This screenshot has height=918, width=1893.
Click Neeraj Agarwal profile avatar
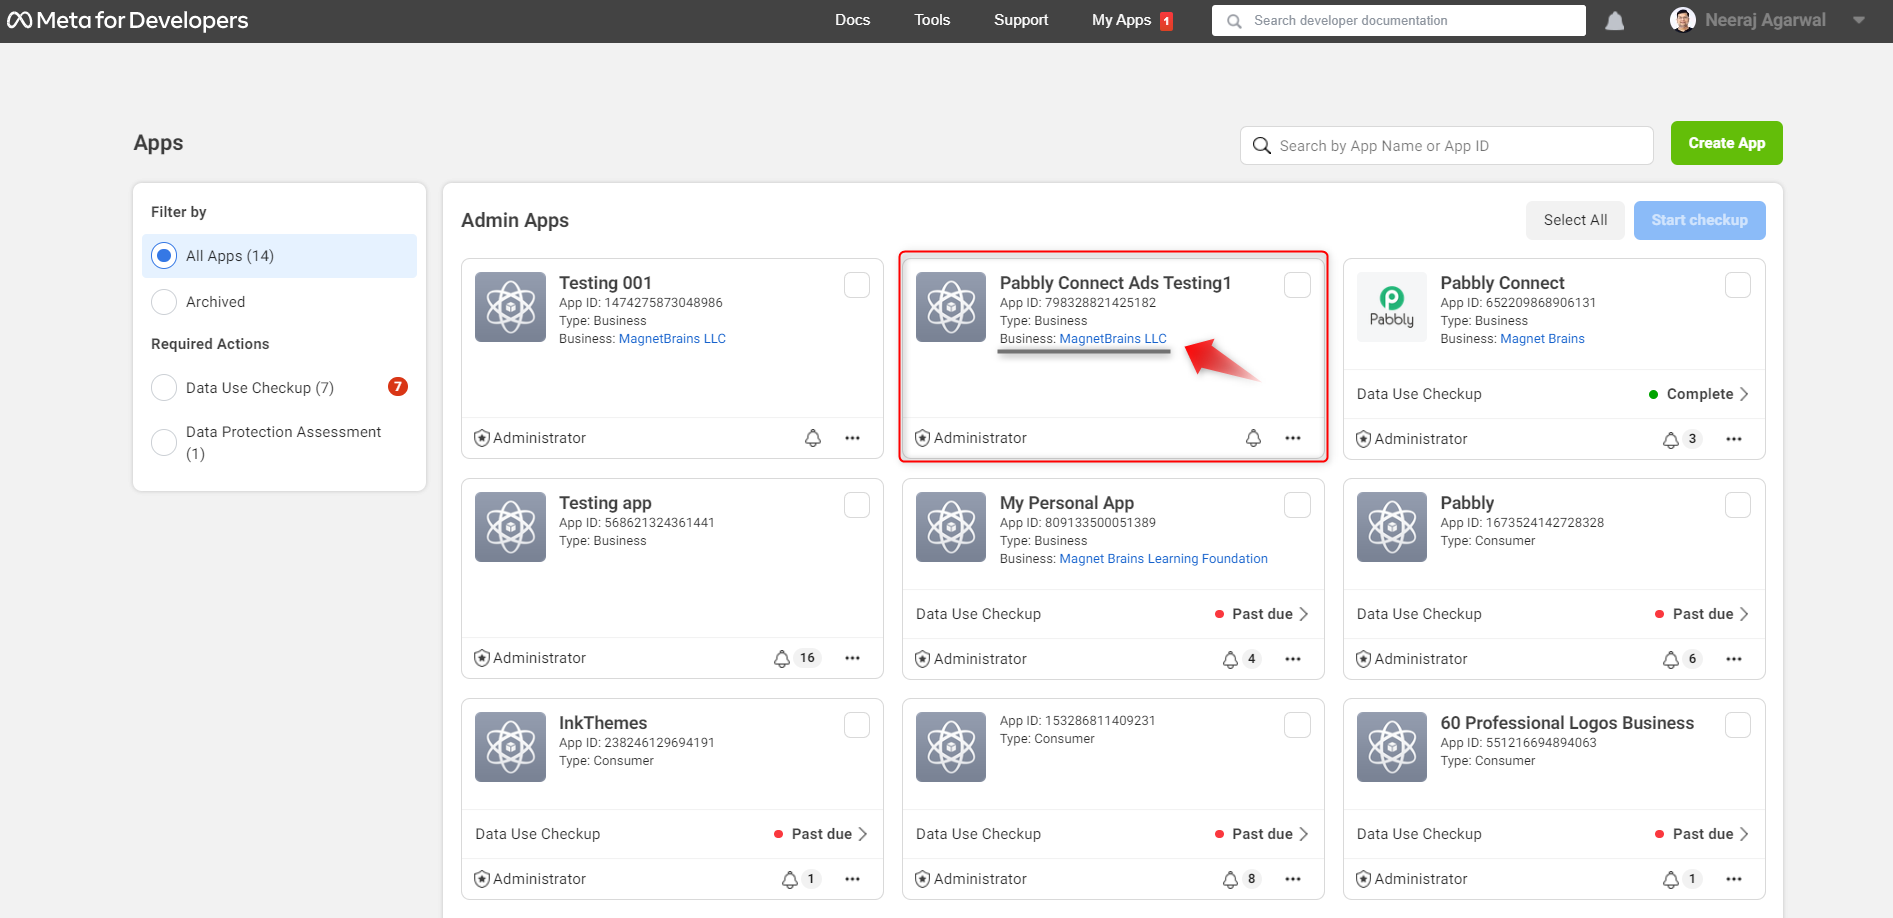pyautogui.click(x=1683, y=20)
